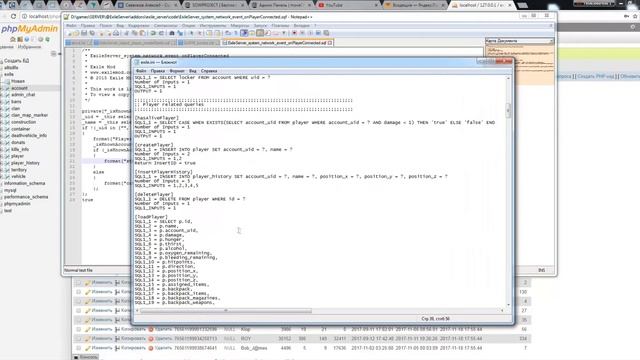Click Redo icon in Notepad++ toolbar

click(161, 33)
